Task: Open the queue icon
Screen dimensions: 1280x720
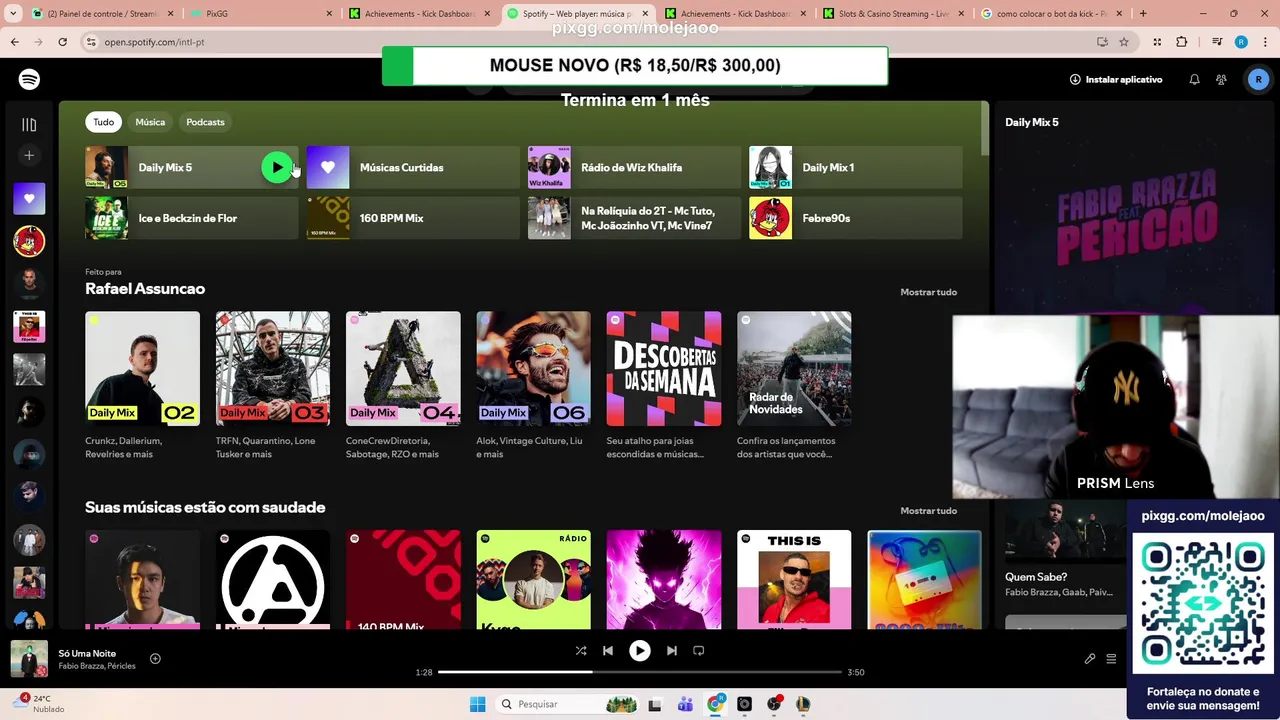Action: coord(1111,659)
